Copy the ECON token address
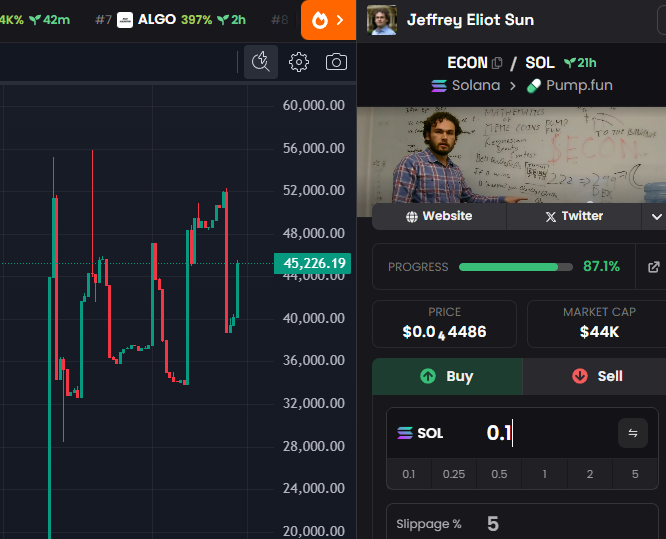 pyautogui.click(x=497, y=63)
